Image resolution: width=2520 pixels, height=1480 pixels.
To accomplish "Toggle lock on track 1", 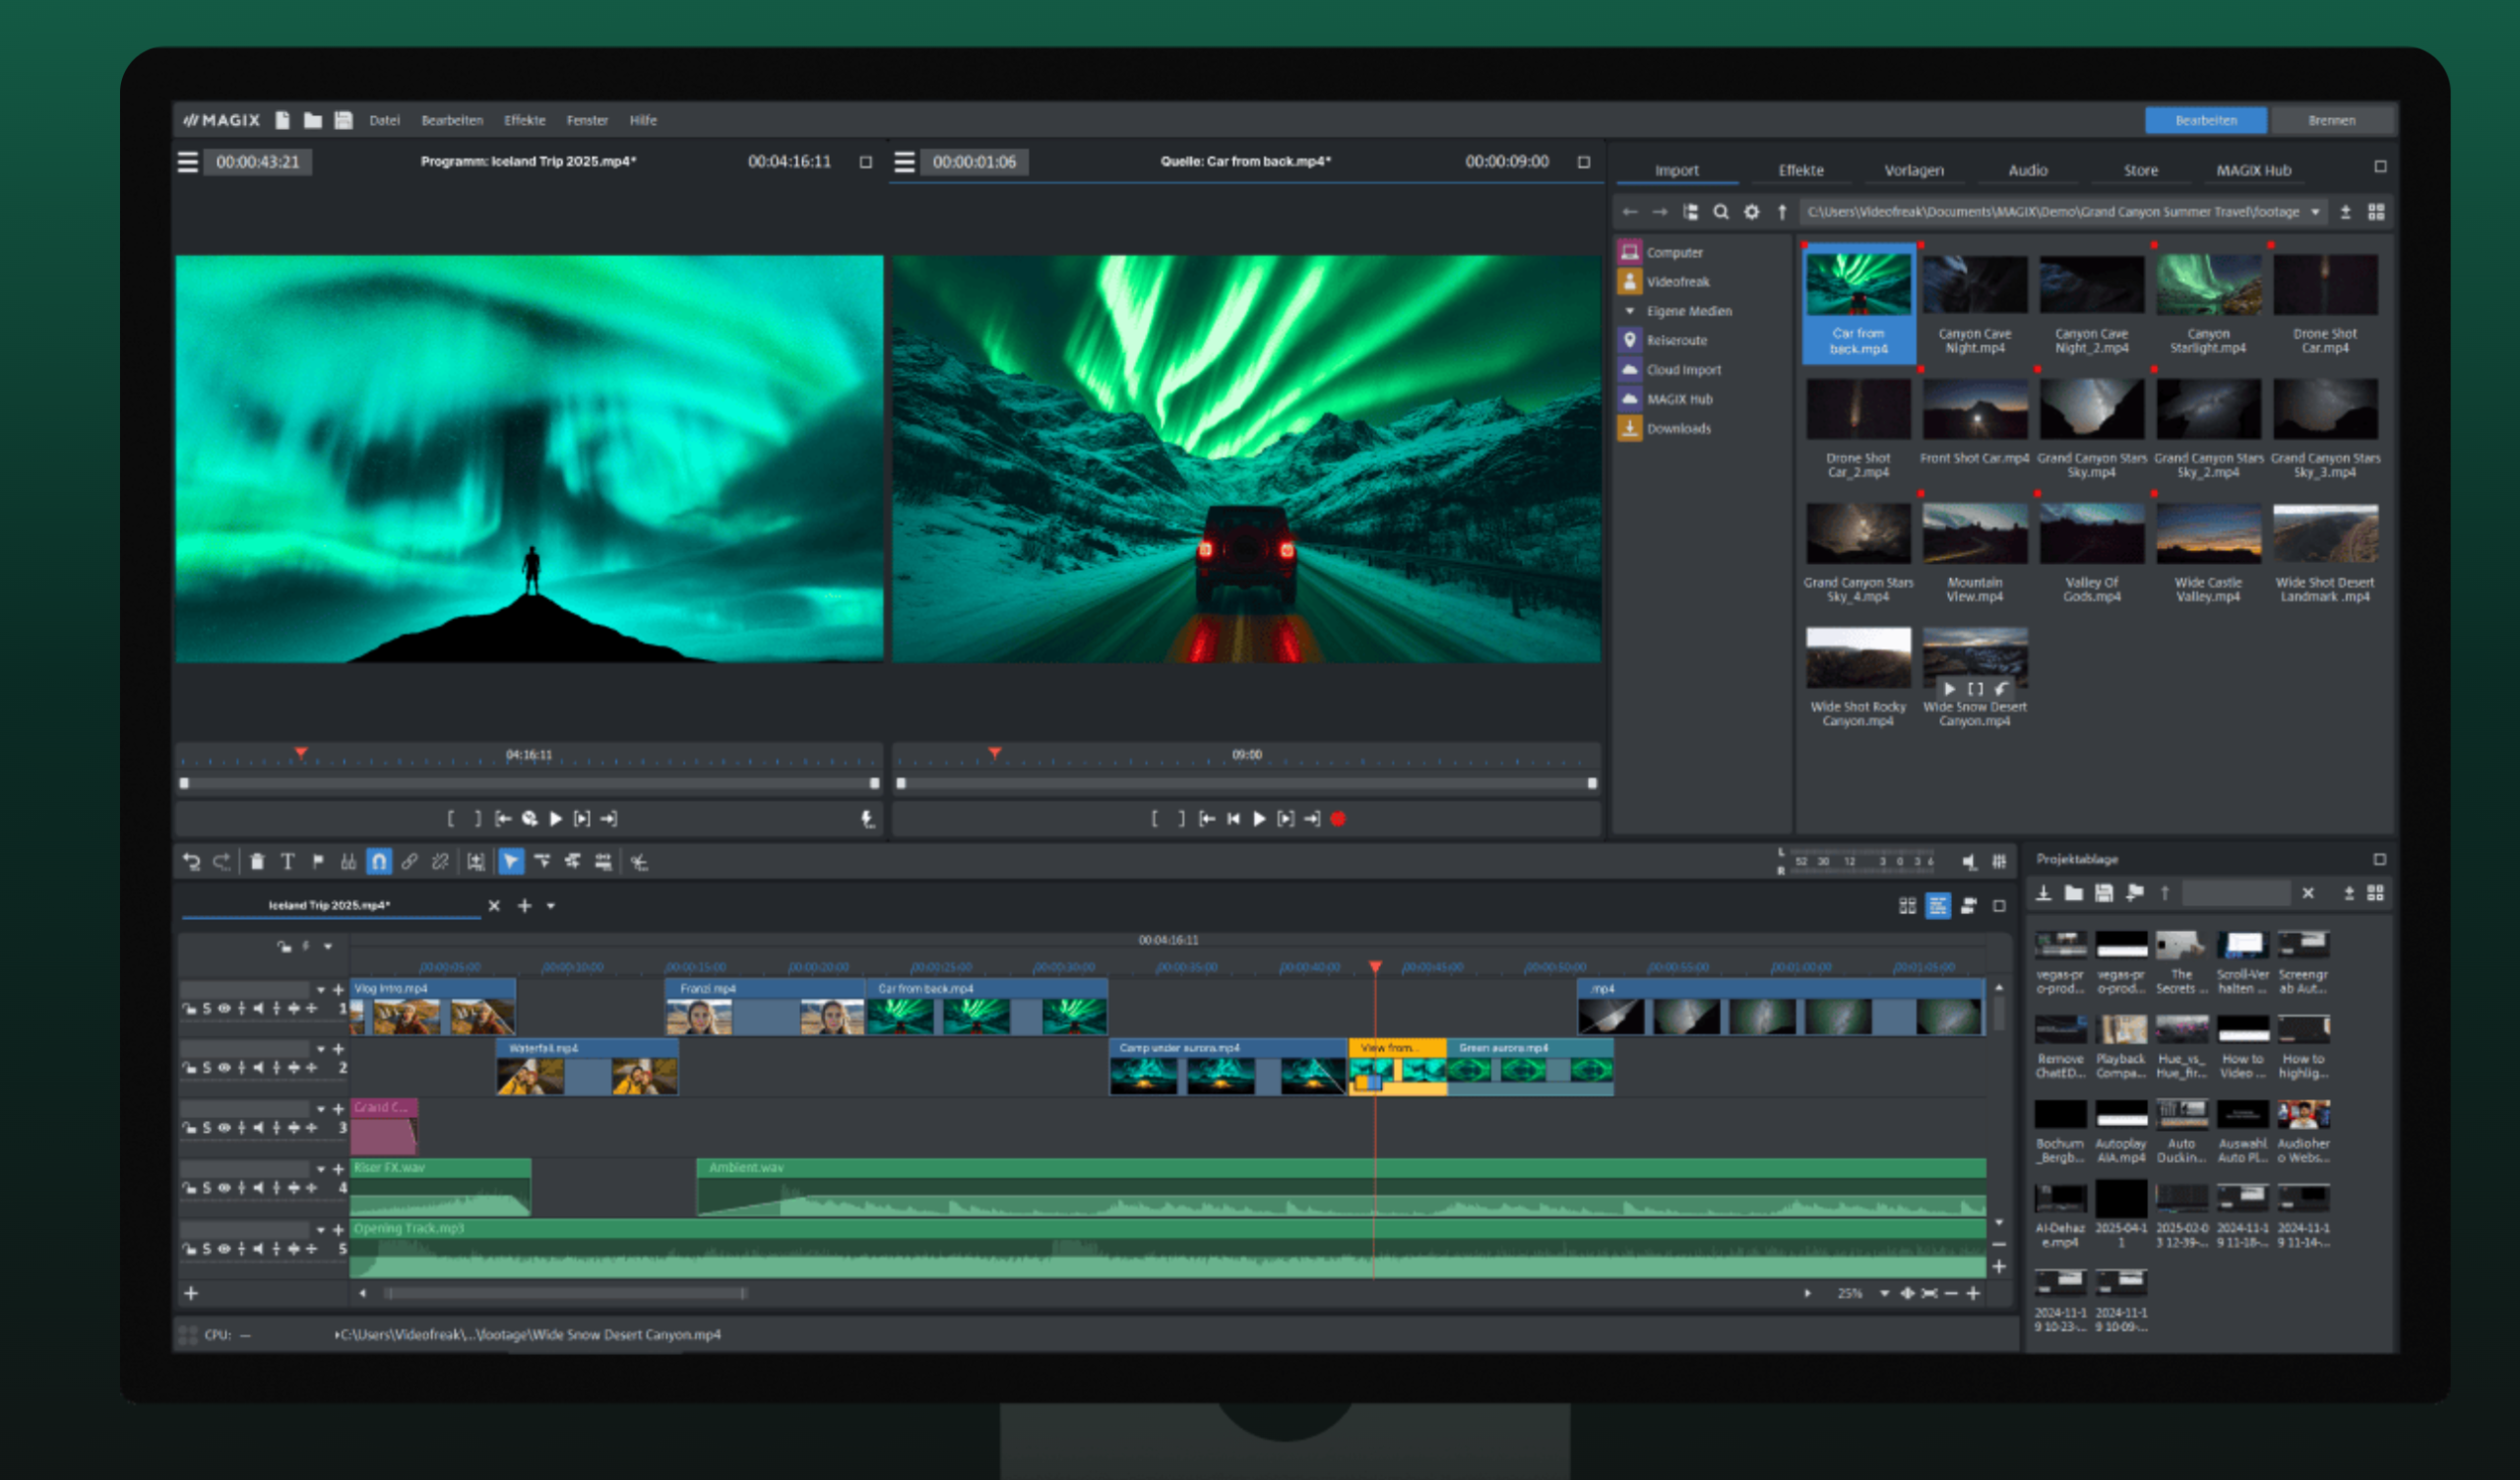I will click(x=189, y=1009).
